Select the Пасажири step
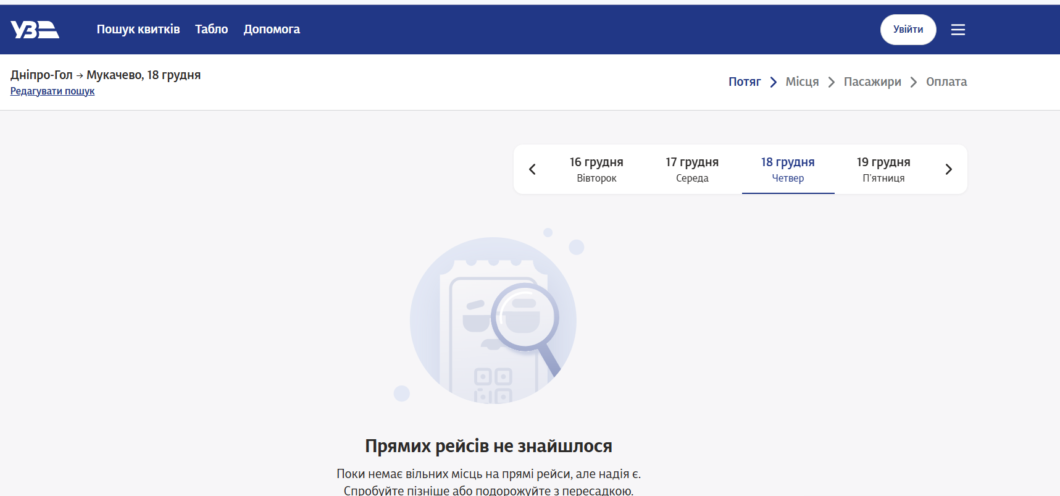Viewport: 1060px width, 496px height. point(872,82)
